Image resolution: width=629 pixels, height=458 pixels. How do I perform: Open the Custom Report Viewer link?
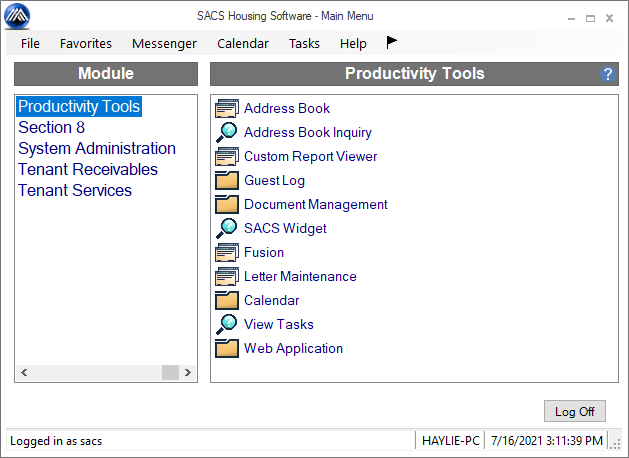[x=310, y=156]
